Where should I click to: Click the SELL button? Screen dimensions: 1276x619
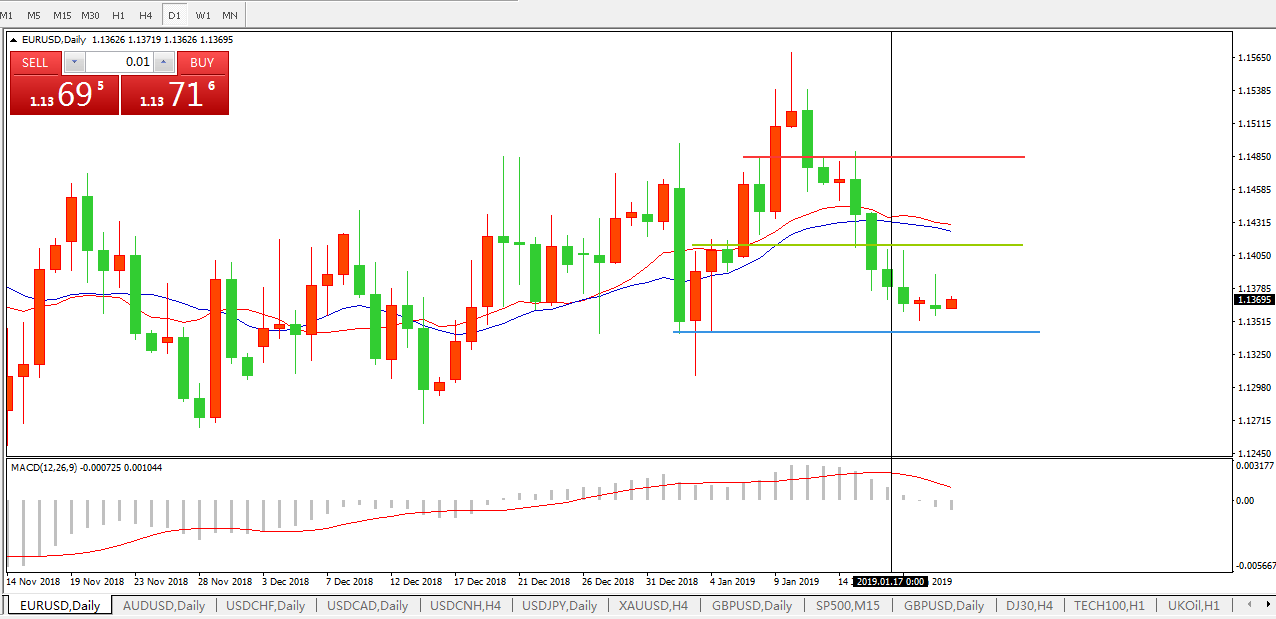tap(35, 63)
